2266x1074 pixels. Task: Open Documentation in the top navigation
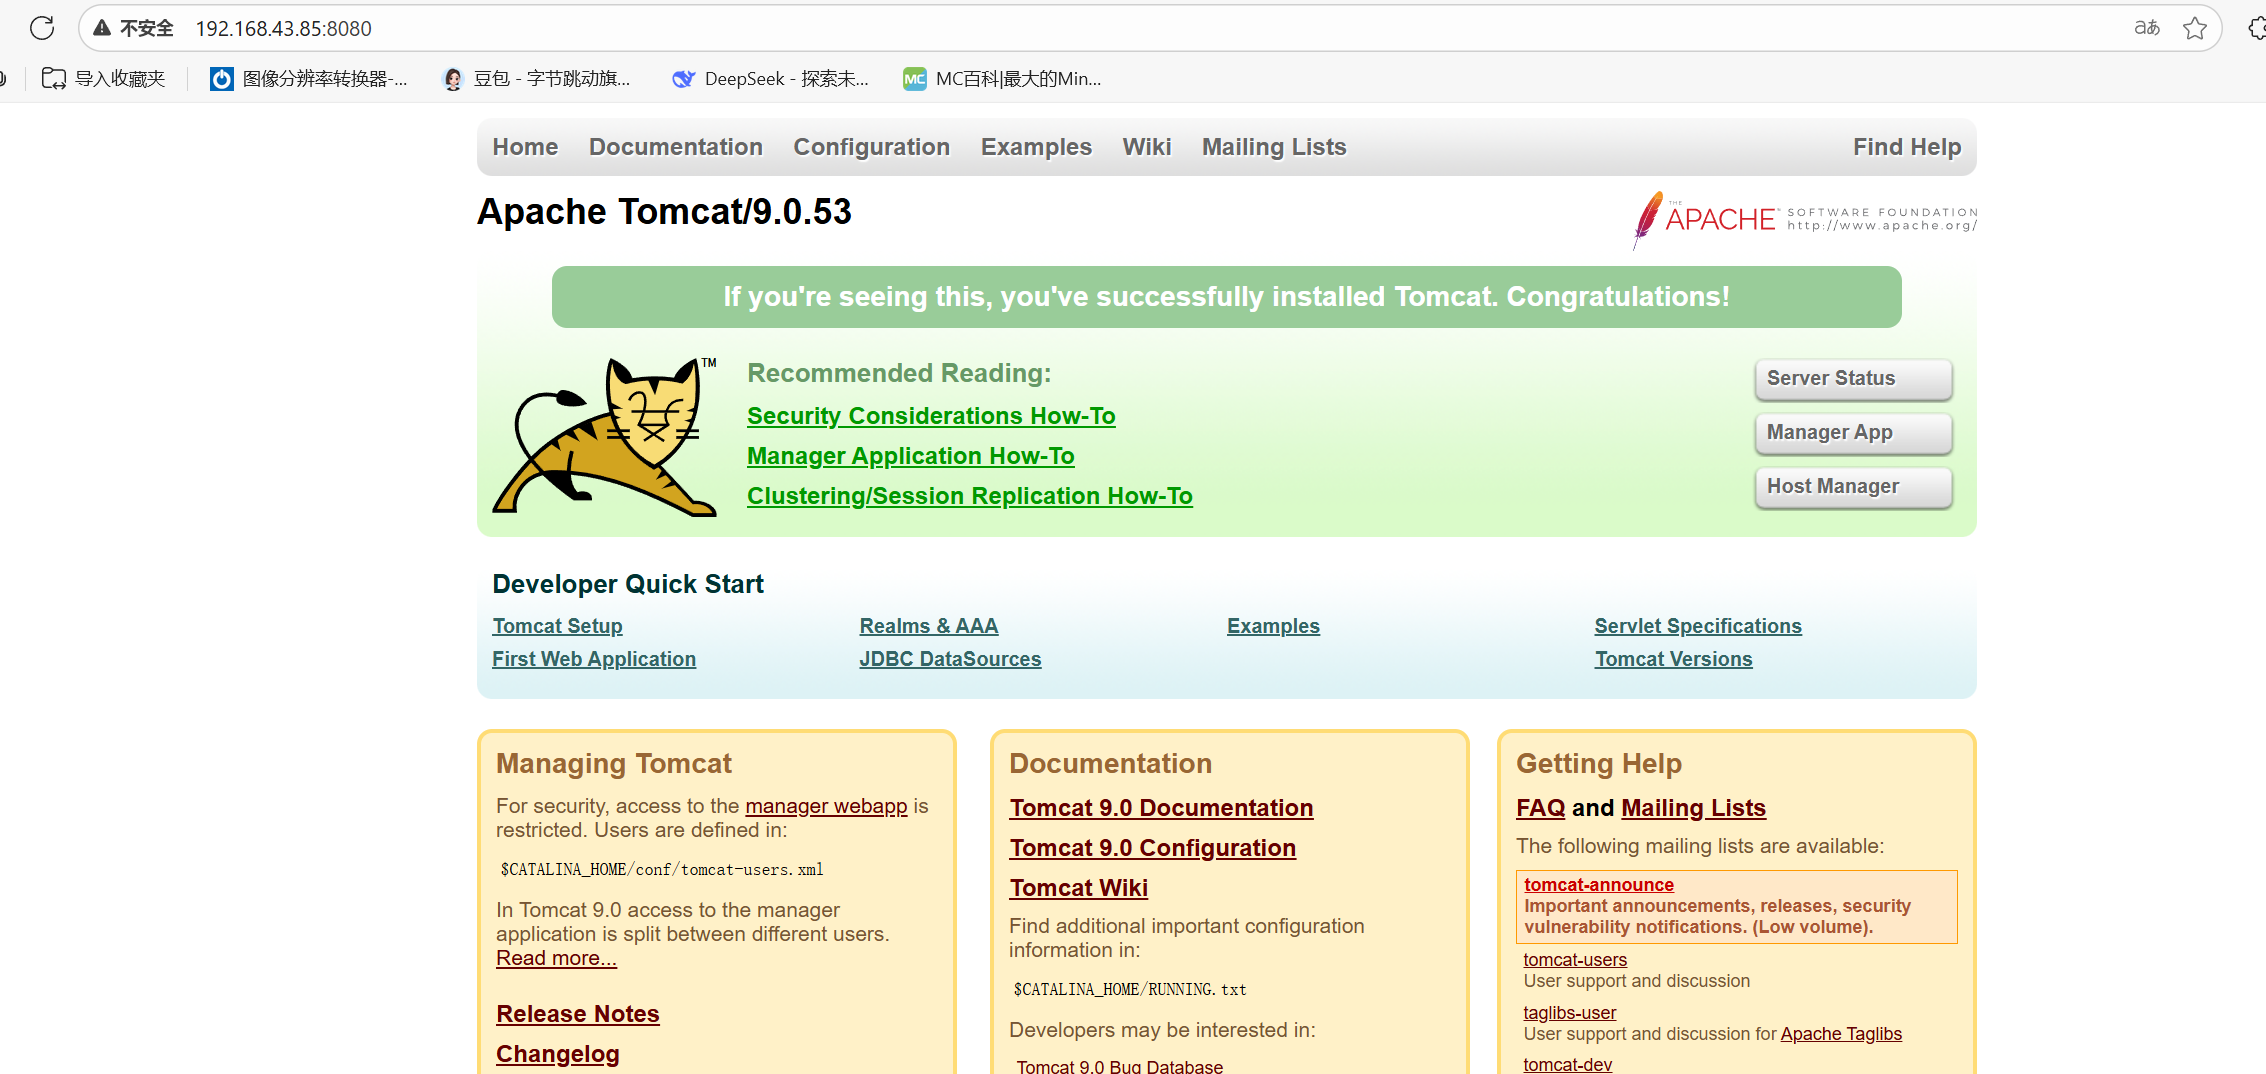(676, 147)
